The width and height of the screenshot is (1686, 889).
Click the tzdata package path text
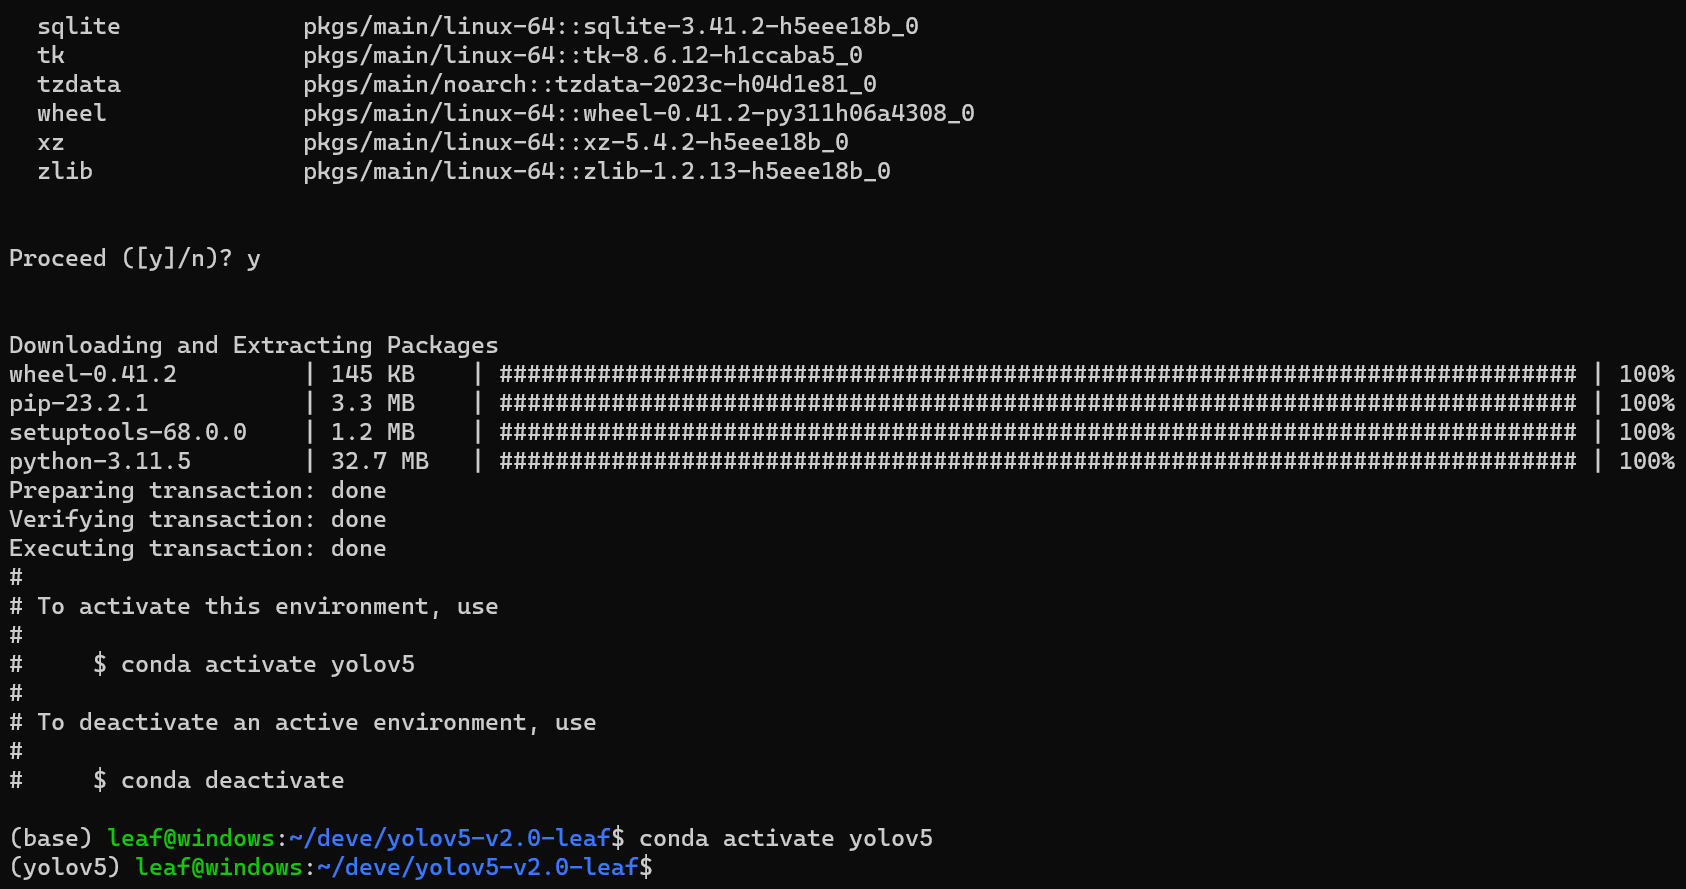590,84
